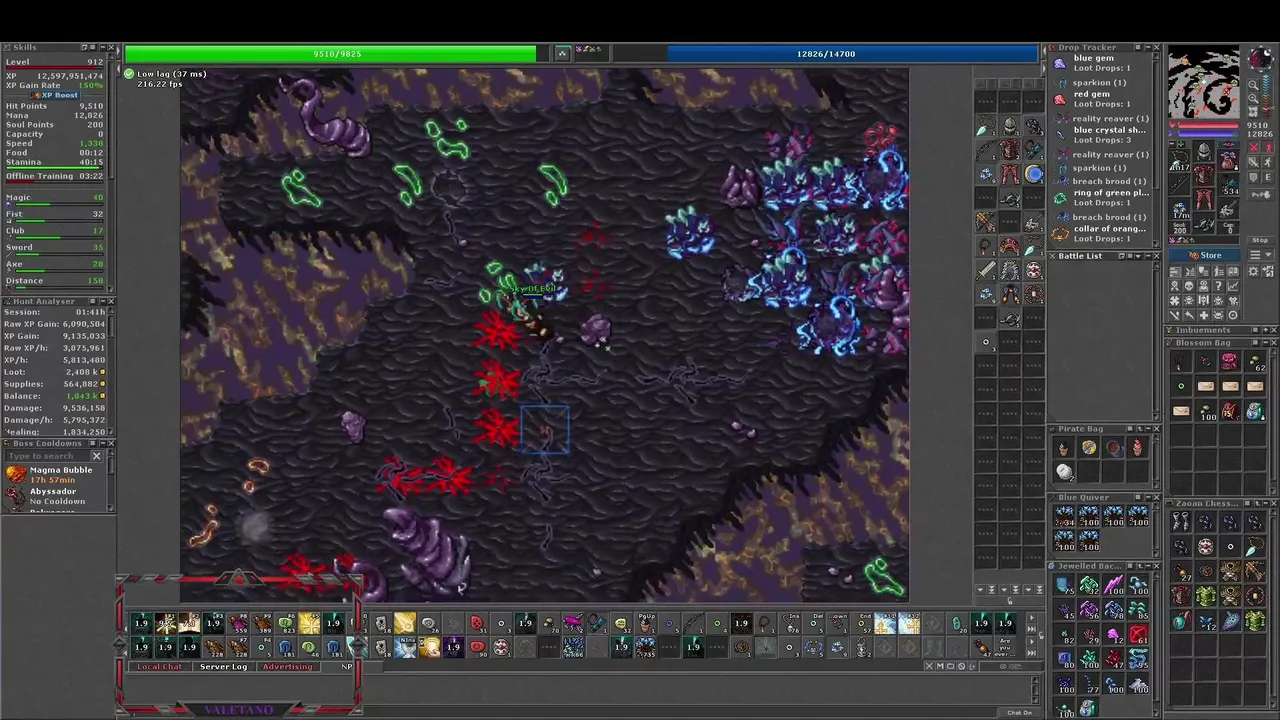
Task: Click pink pouch in Blossom Bag
Action: [x=1230, y=361]
